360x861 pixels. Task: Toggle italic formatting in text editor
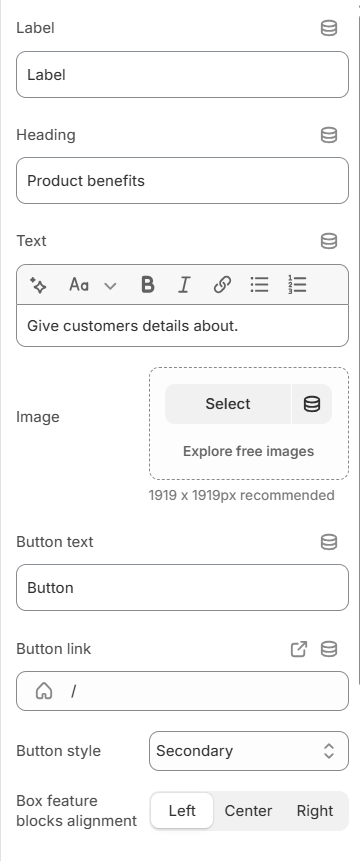click(x=184, y=285)
